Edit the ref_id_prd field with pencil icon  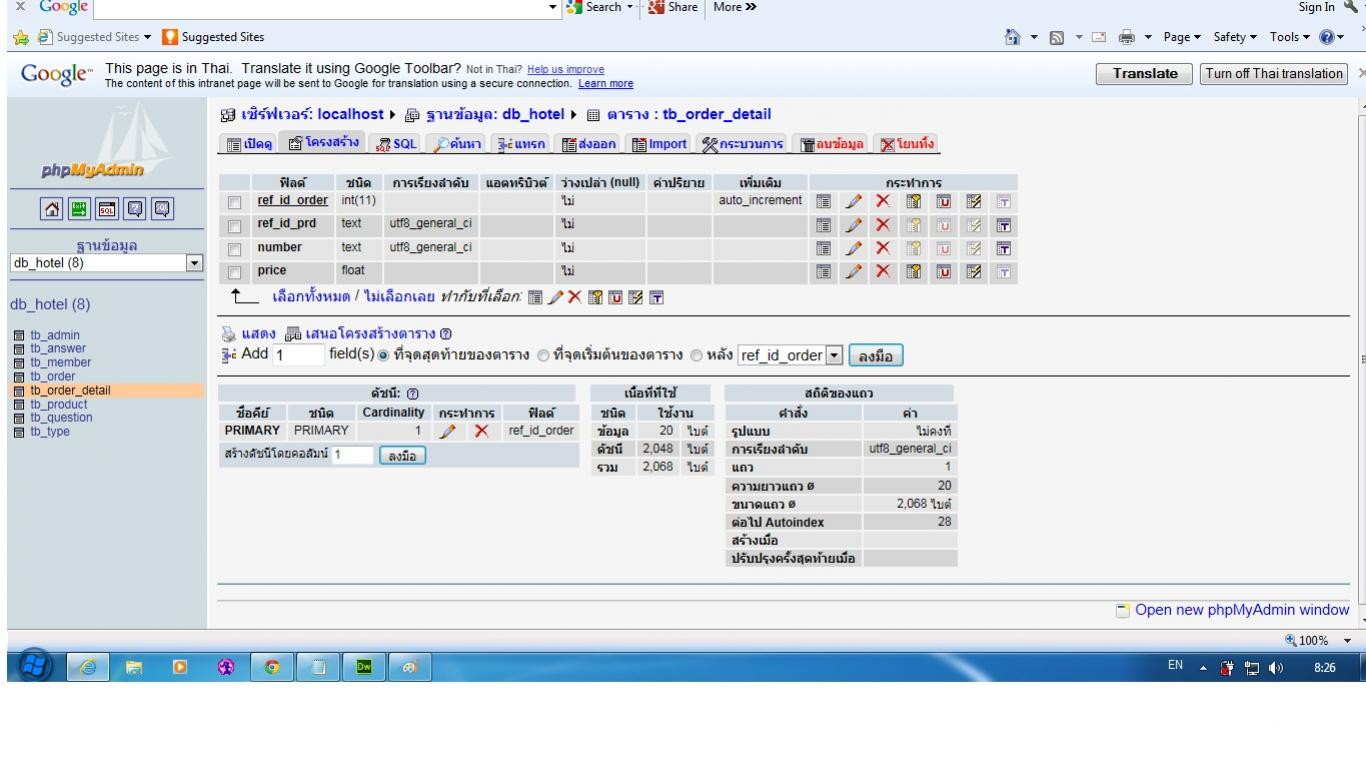853,224
